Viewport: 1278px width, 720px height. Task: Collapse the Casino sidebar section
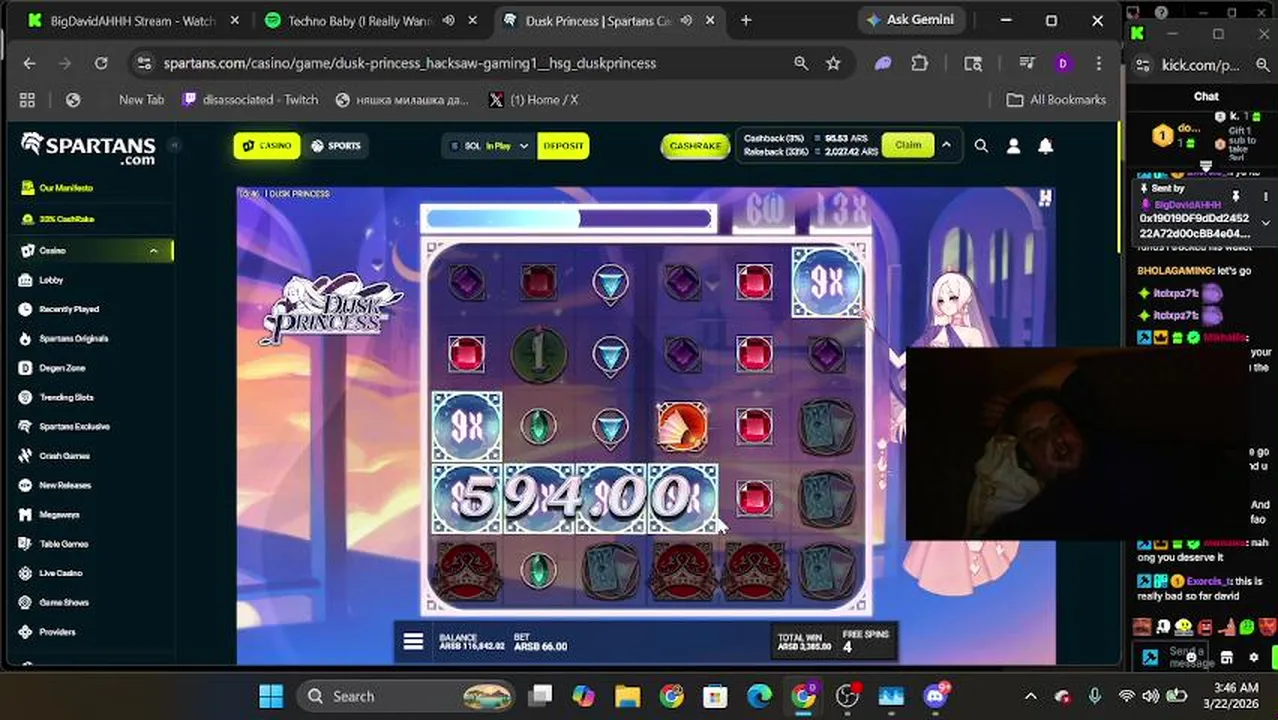point(153,251)
